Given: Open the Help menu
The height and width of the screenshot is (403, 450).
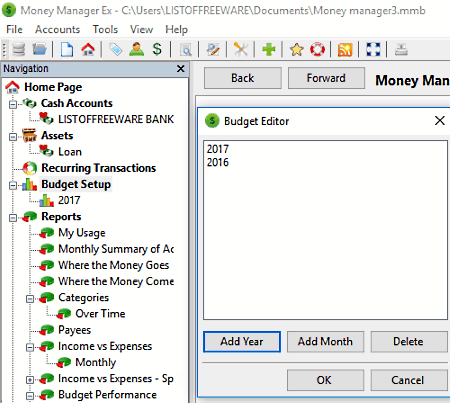Looking at the screenshot, I should point(176,29).
